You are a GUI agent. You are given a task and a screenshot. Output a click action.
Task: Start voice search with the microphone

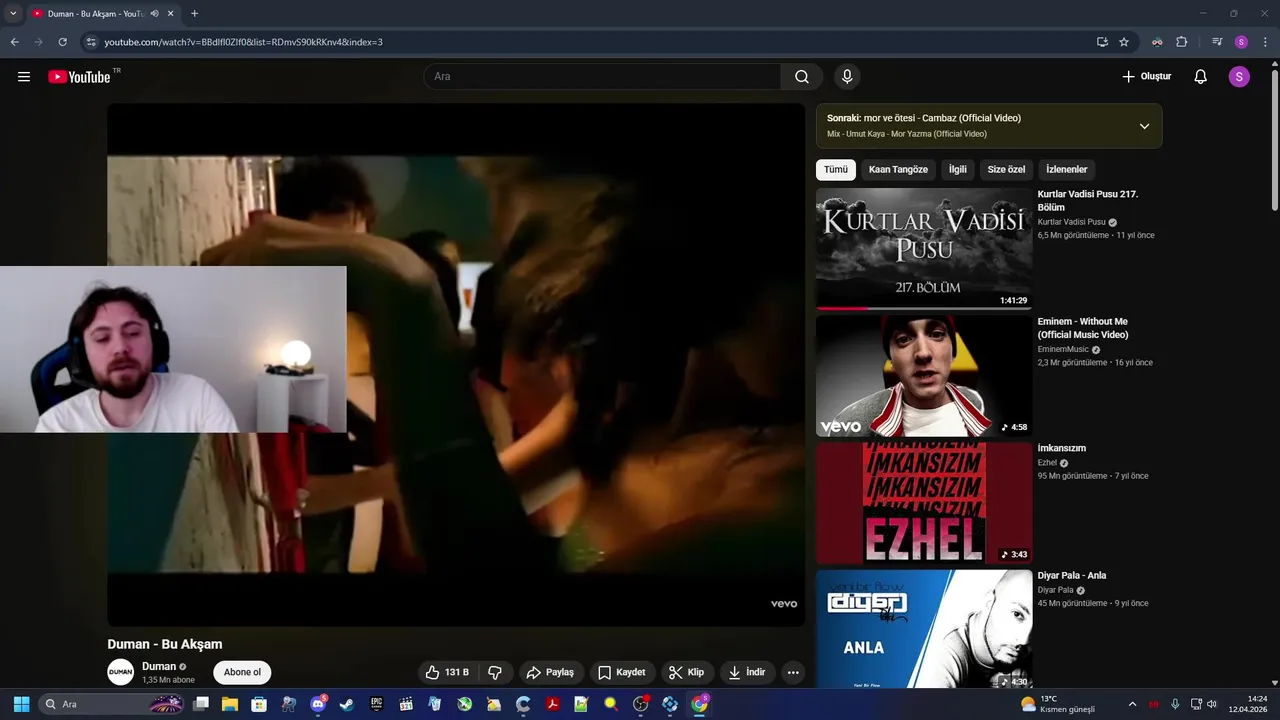click(847, 77)
